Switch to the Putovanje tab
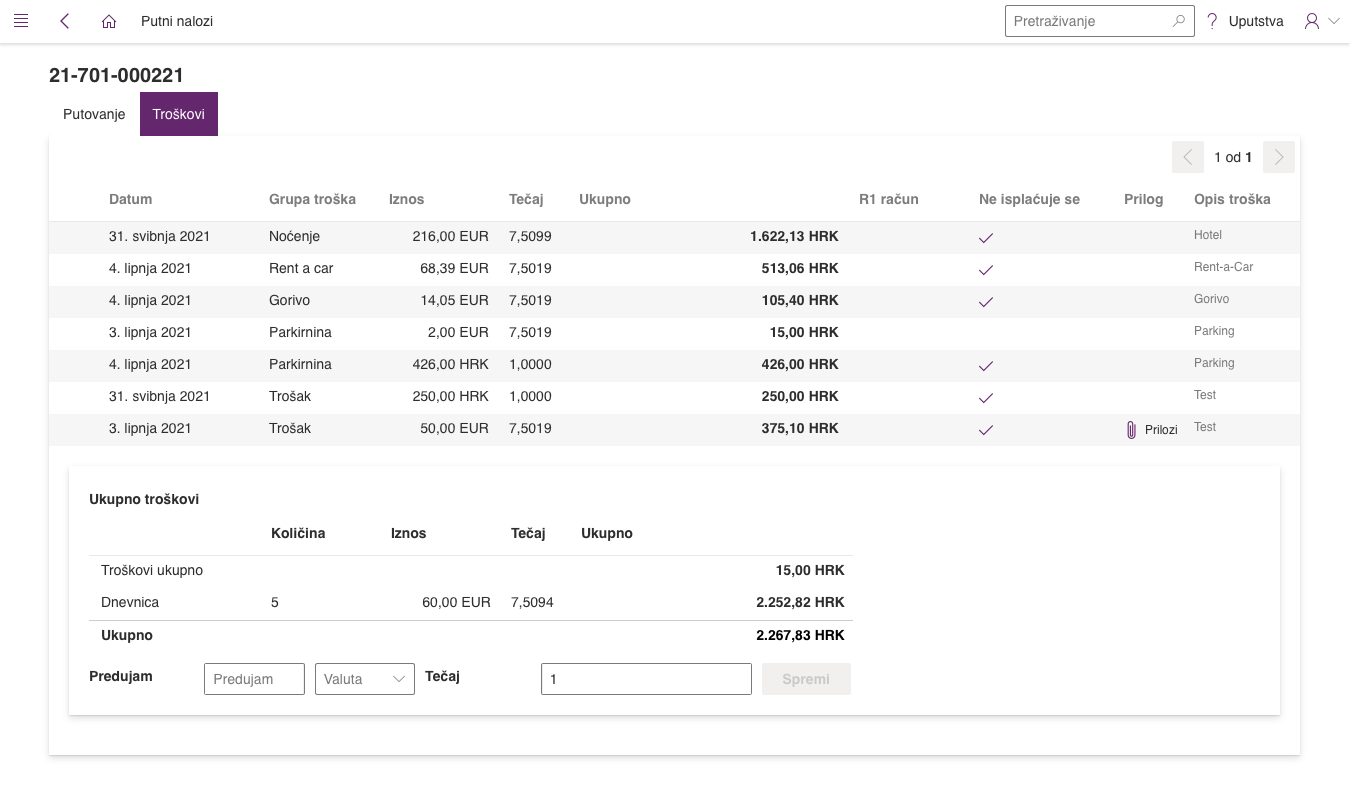 [94, 114]
